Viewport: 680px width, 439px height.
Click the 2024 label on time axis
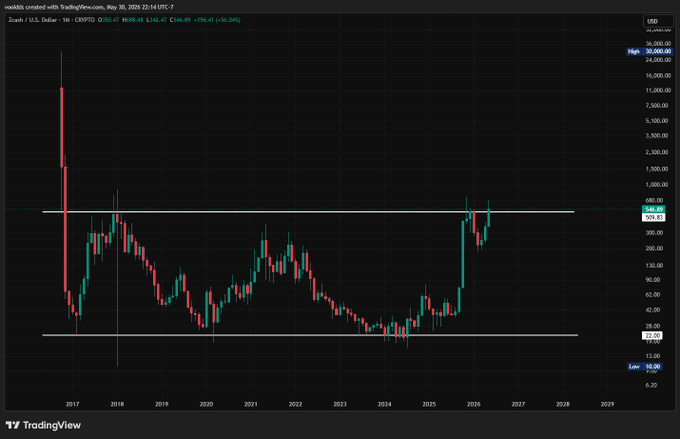click(385, 404)
